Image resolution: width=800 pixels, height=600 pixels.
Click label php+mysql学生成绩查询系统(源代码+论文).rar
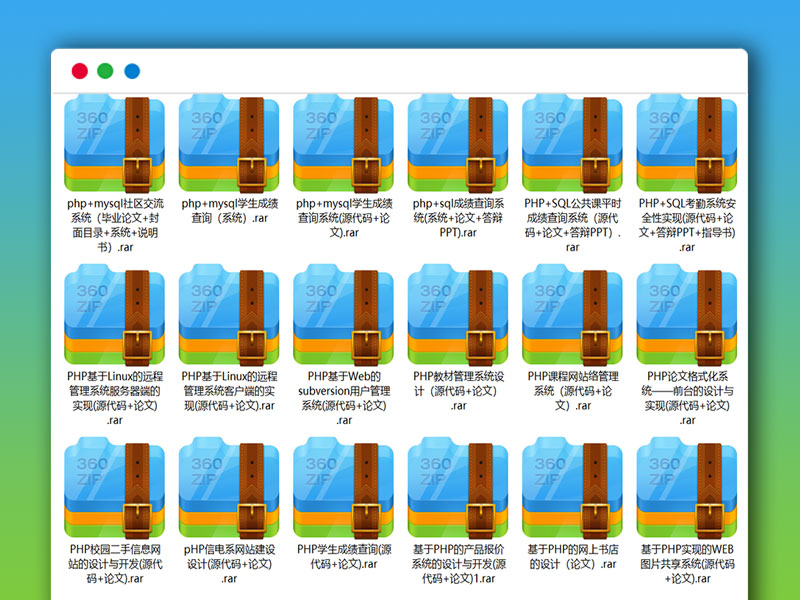(344, 218)
